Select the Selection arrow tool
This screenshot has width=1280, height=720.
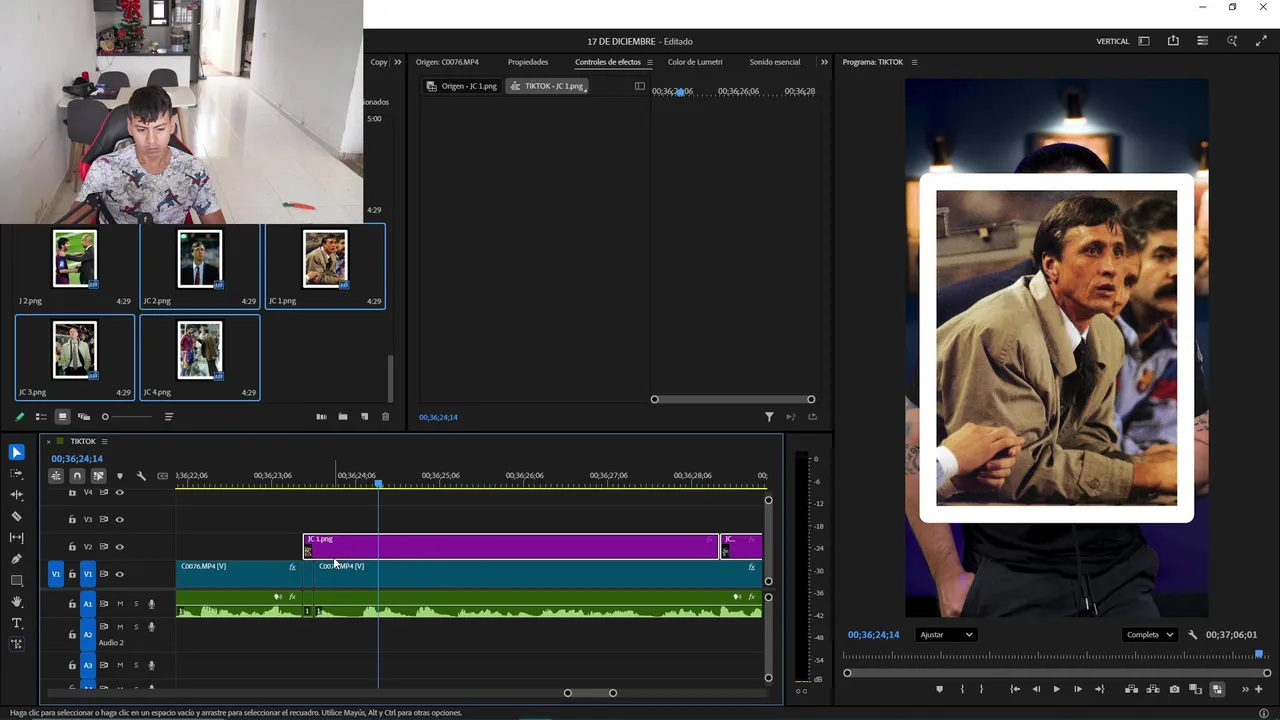[x=16, y=452]
